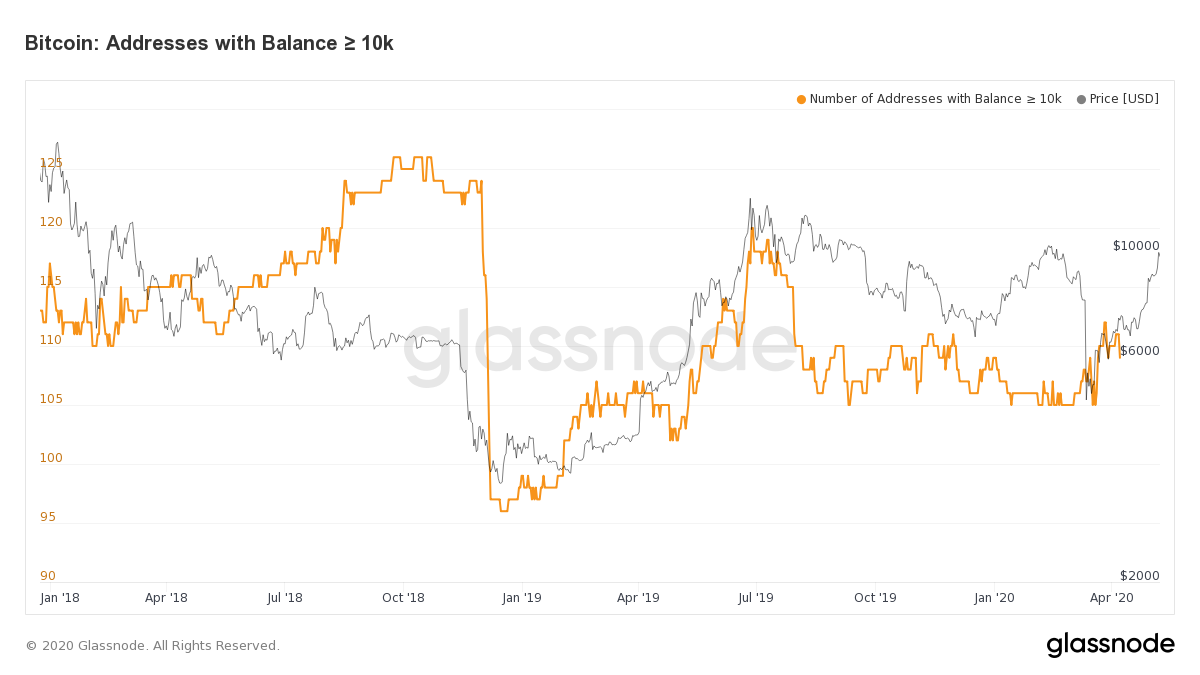Toggle the 'Price [USD]' legend label
1200x675 pixels.
coord(1124,99)
